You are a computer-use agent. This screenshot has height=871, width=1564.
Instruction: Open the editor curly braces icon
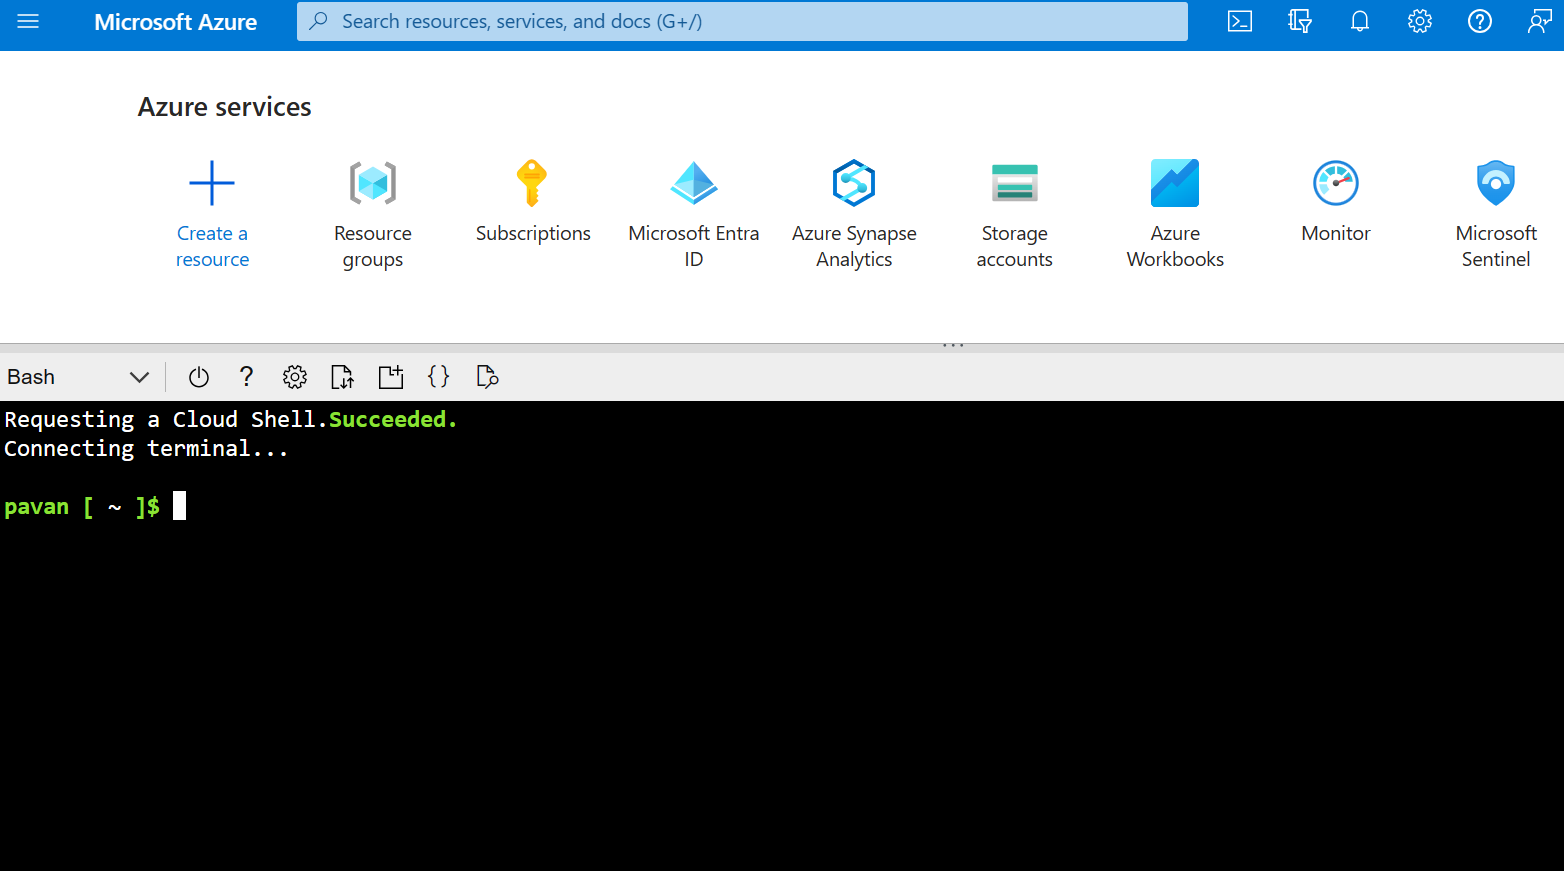438,377
